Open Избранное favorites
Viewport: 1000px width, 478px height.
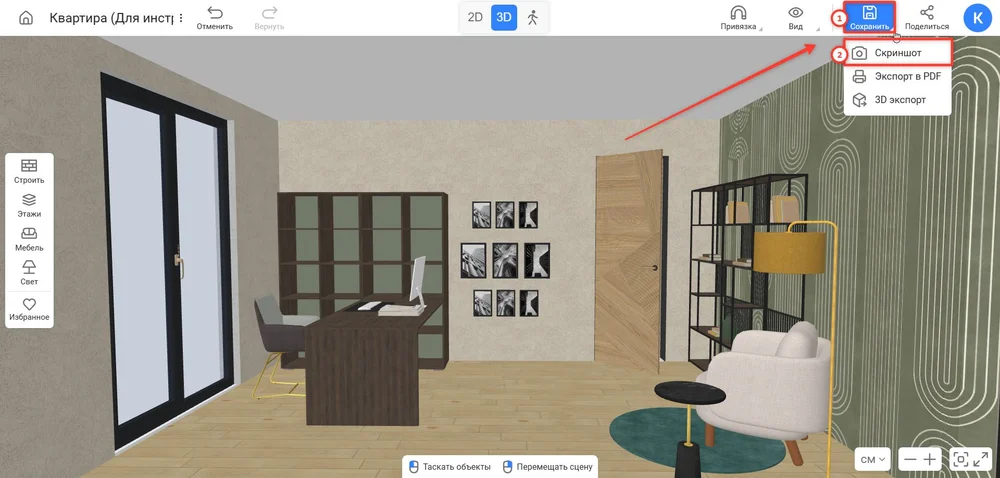[29, 309]
